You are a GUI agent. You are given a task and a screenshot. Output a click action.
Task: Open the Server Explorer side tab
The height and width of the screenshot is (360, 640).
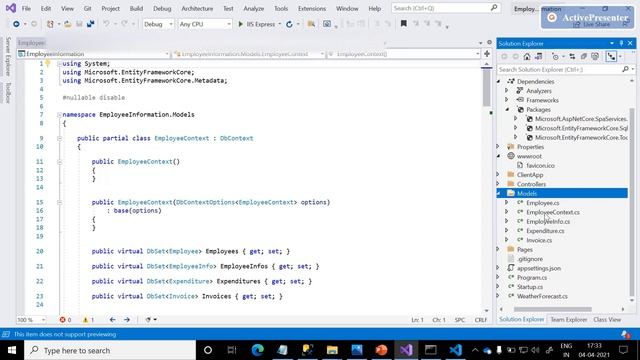point(8,56)
